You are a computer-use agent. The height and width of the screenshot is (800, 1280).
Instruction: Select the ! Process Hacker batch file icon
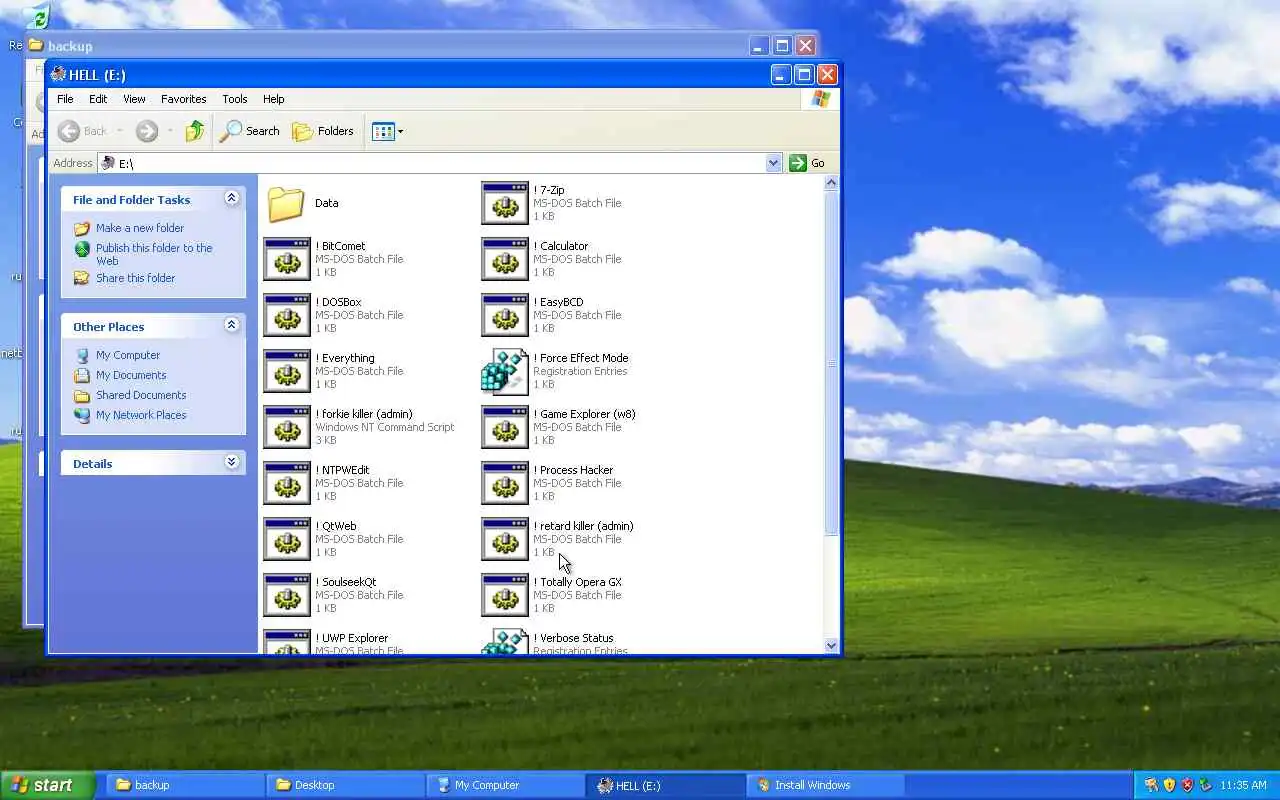(505, 483)
